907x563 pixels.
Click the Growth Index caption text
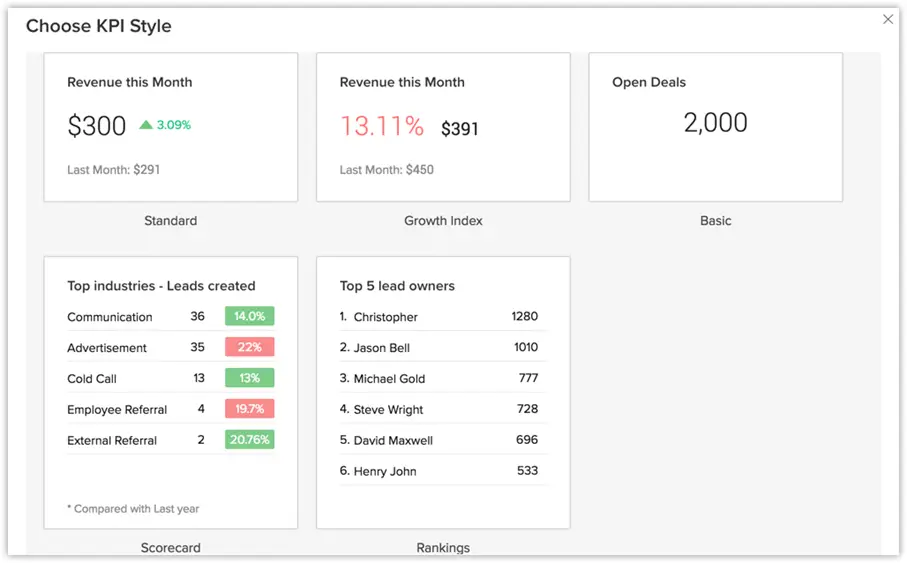click(443, 221)
